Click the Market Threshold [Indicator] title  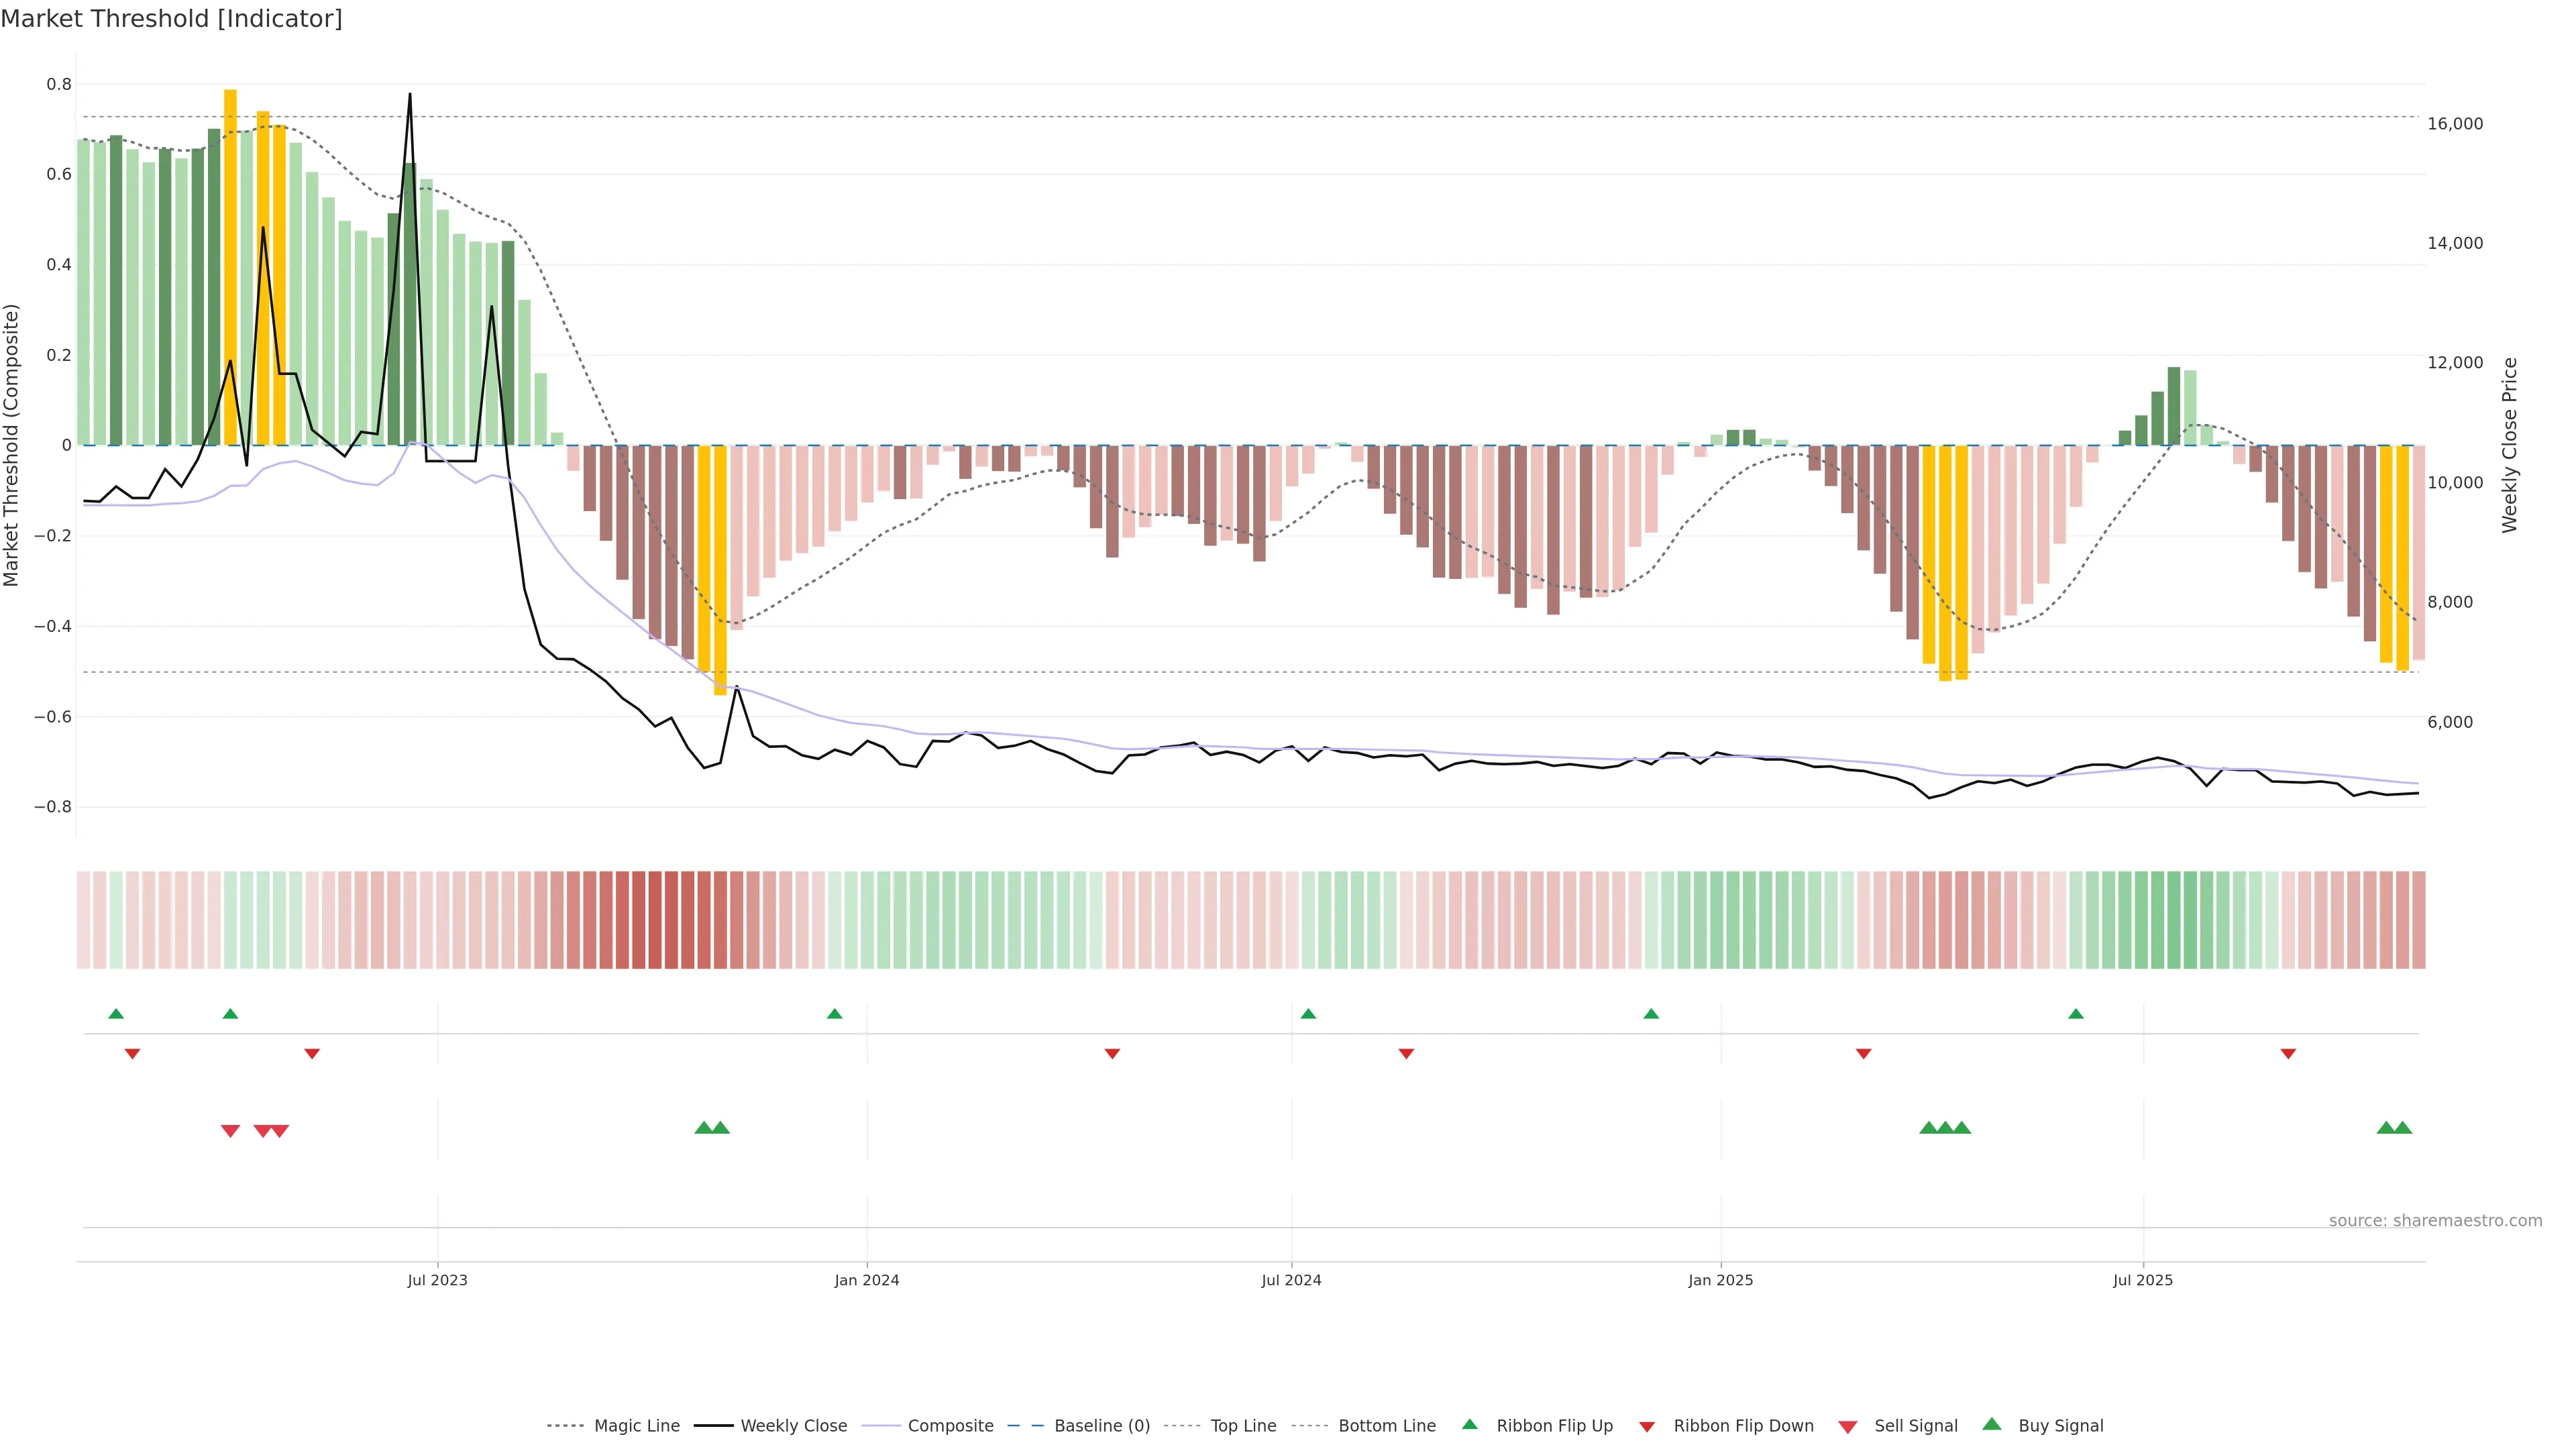point(172,19)
